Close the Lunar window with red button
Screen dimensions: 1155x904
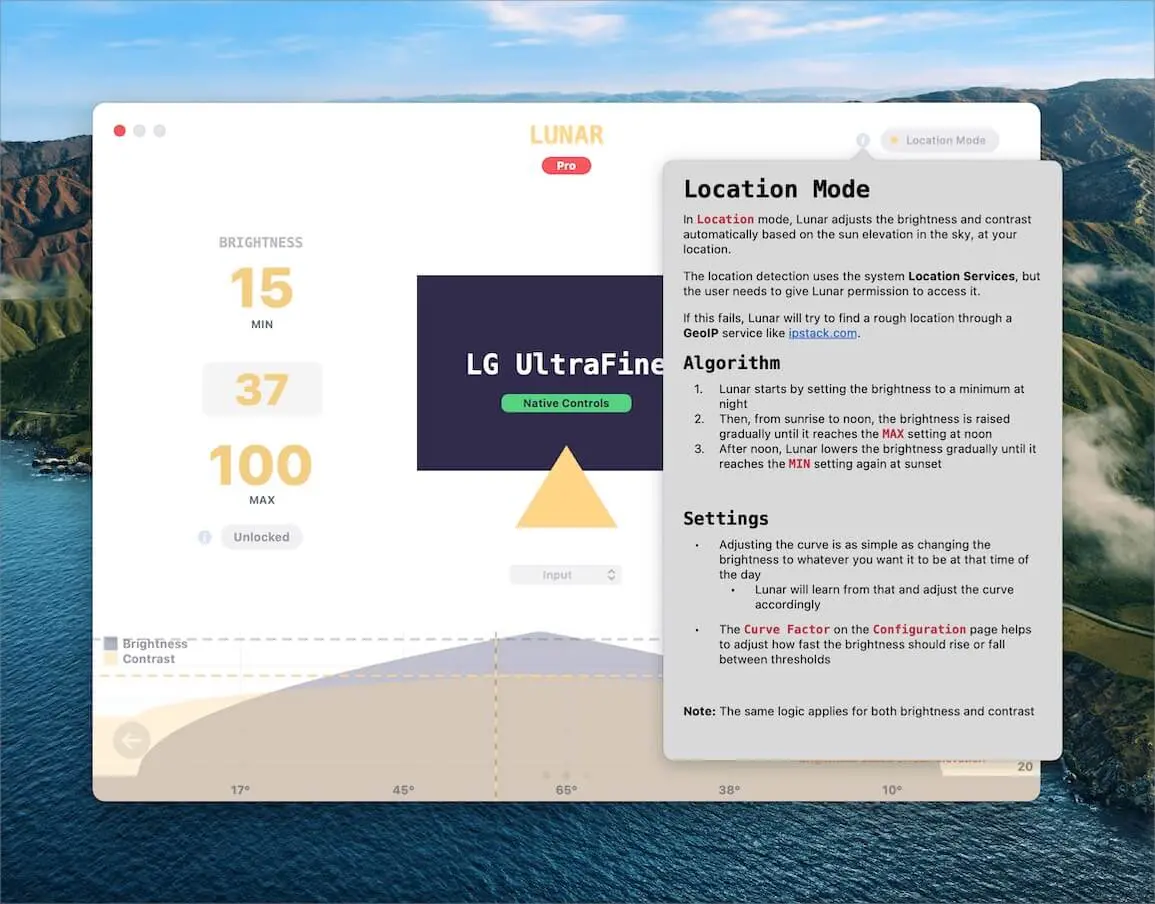119,130
